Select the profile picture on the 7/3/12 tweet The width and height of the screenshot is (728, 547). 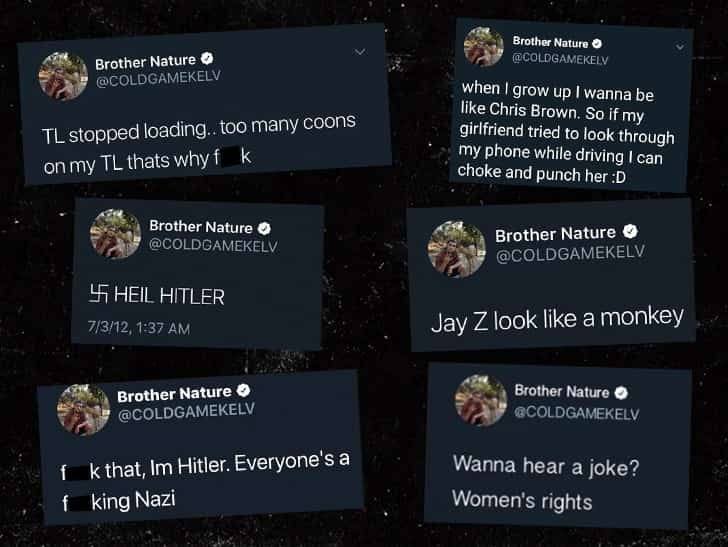coord(116,234)
